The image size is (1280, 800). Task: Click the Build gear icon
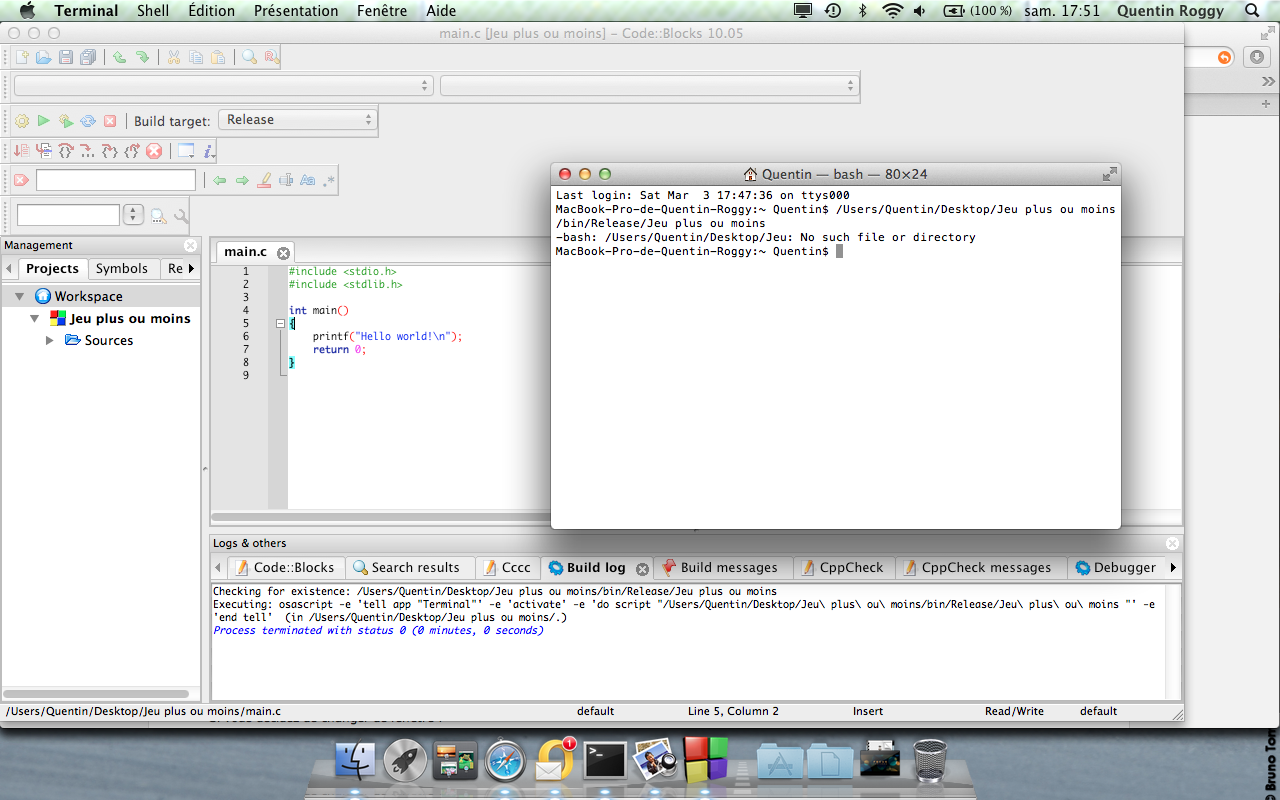pyautogui.click(x=22, y=121)
